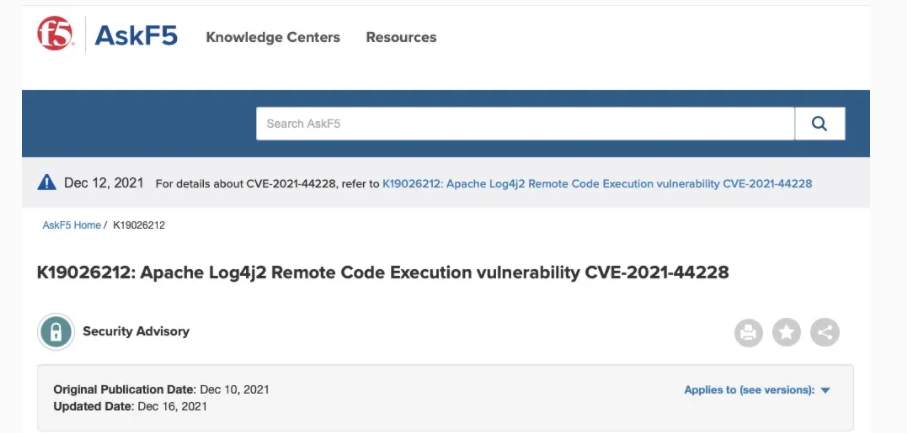Favorite the article with the star icon
907x433 pixels.
click(x=787, y=333)
